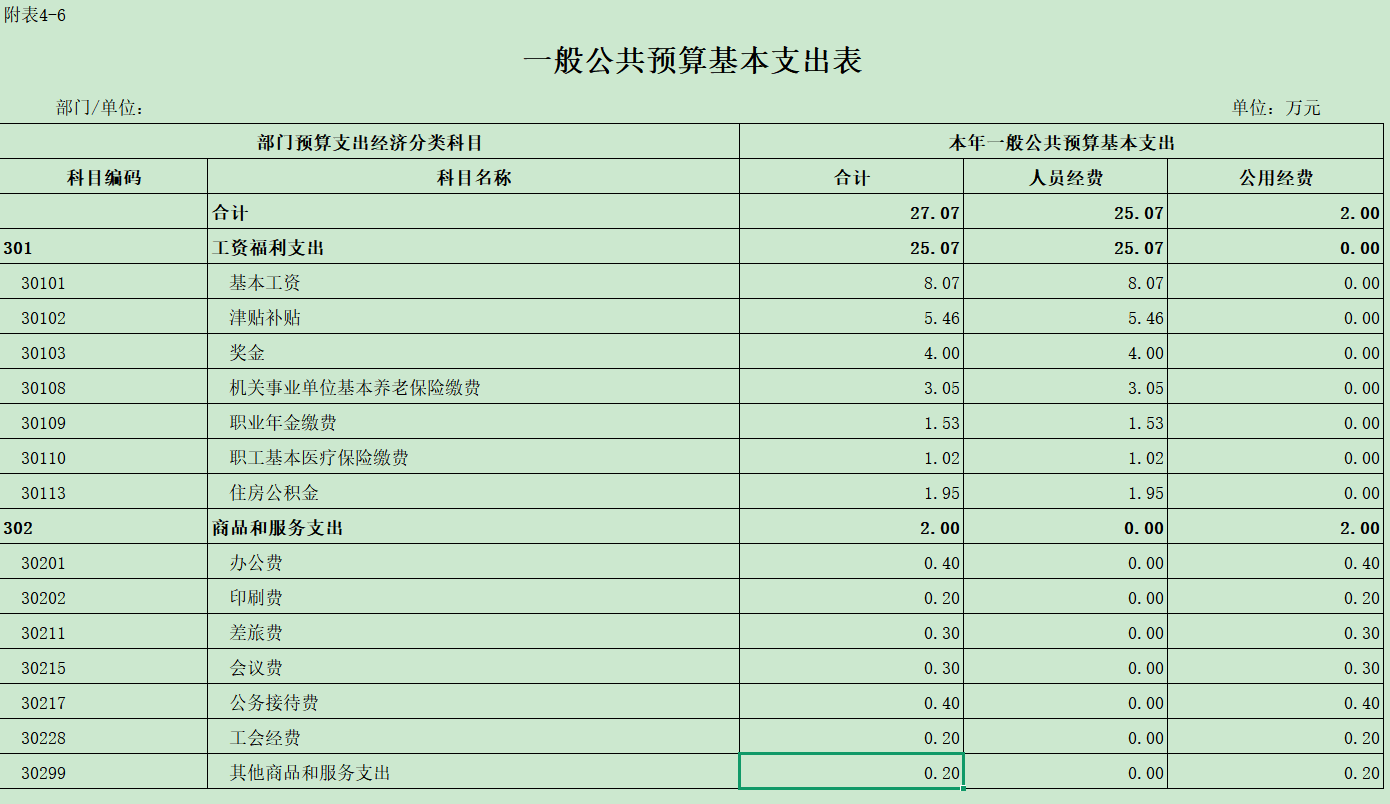Select the 职工基本医疗保险缴费 name cell
Screen dimensions: 1390x804
[474, 457]
